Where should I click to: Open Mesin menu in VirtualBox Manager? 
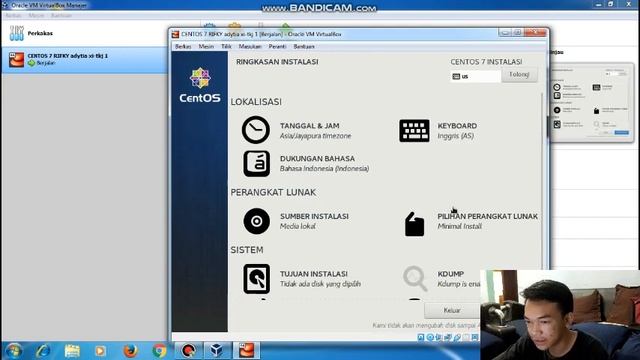coord(36,16)
